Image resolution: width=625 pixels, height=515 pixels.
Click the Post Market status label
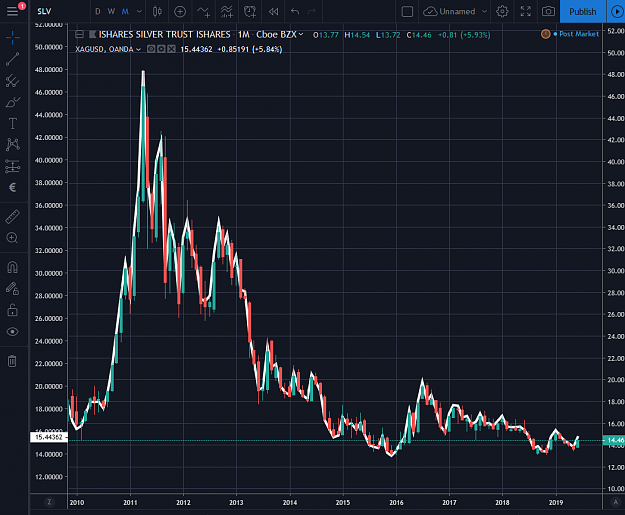(579, 34)
